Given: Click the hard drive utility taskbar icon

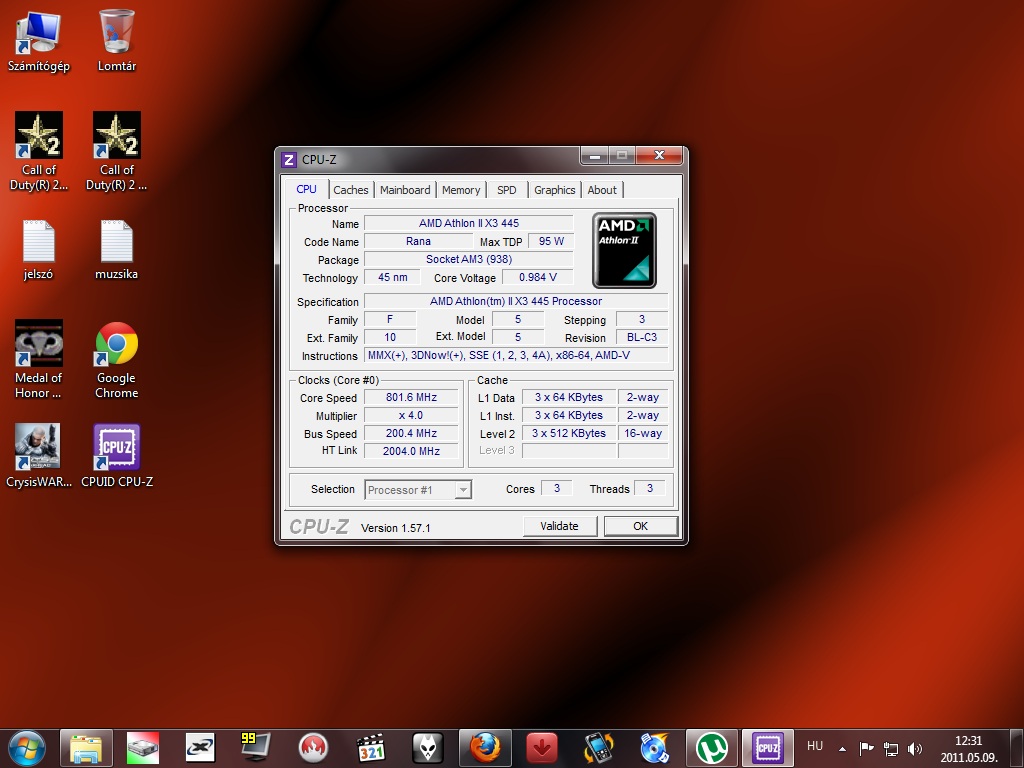Looking at the screenshot, I should (x=143, y=748).
